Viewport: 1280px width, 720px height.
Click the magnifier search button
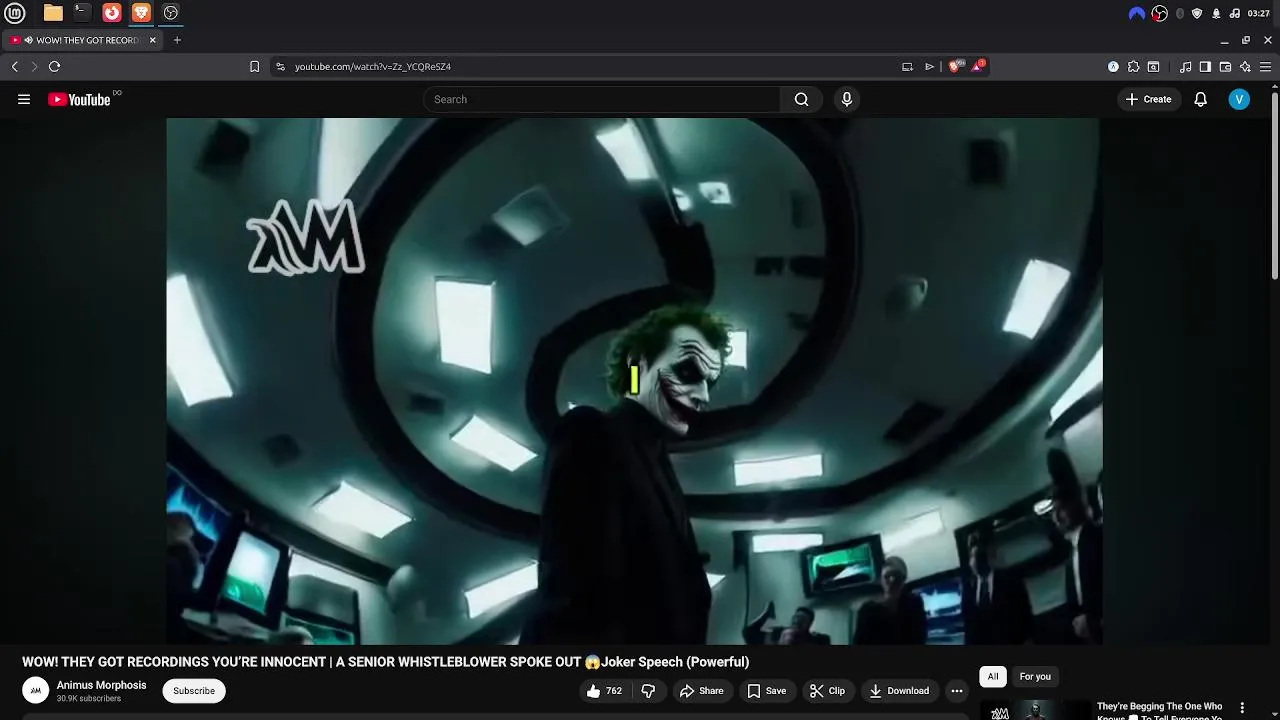coord(801,99)
